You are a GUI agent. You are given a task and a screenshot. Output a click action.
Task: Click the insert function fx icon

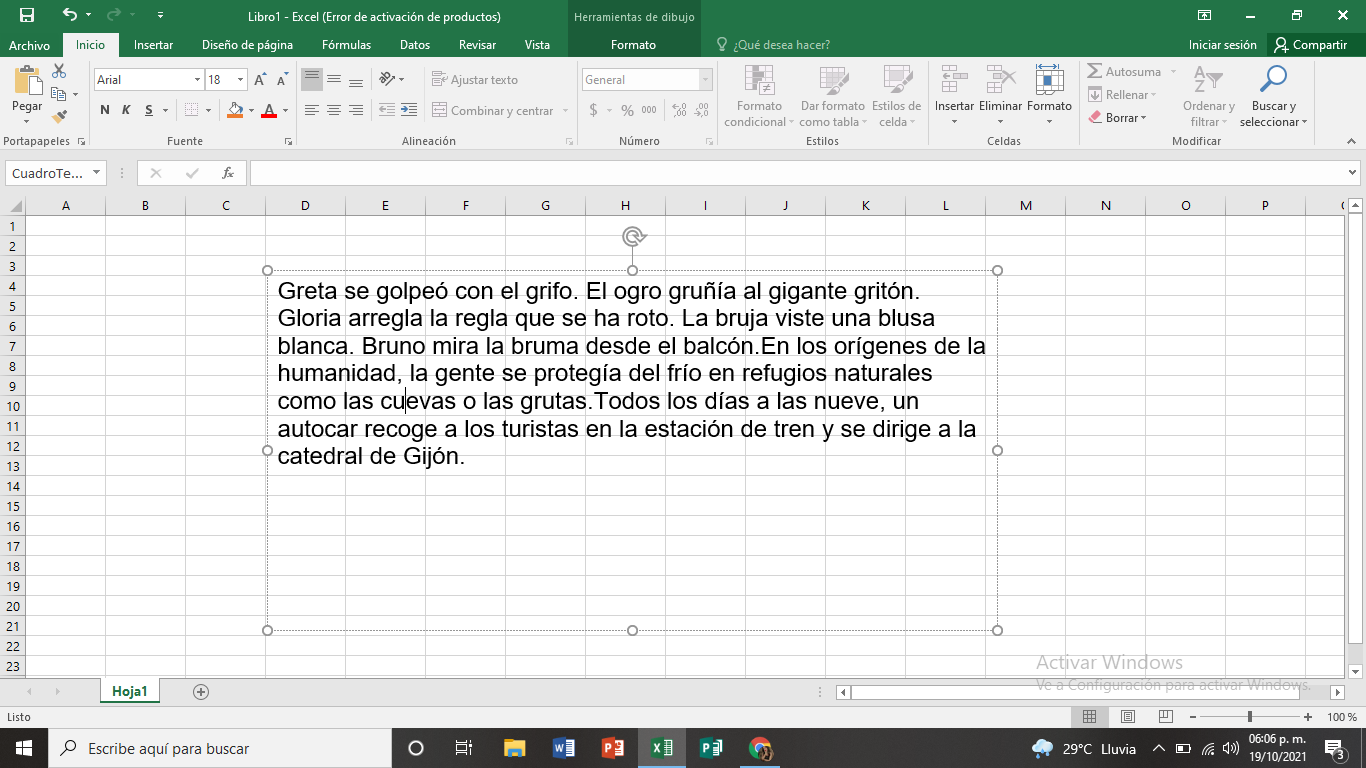228,173
